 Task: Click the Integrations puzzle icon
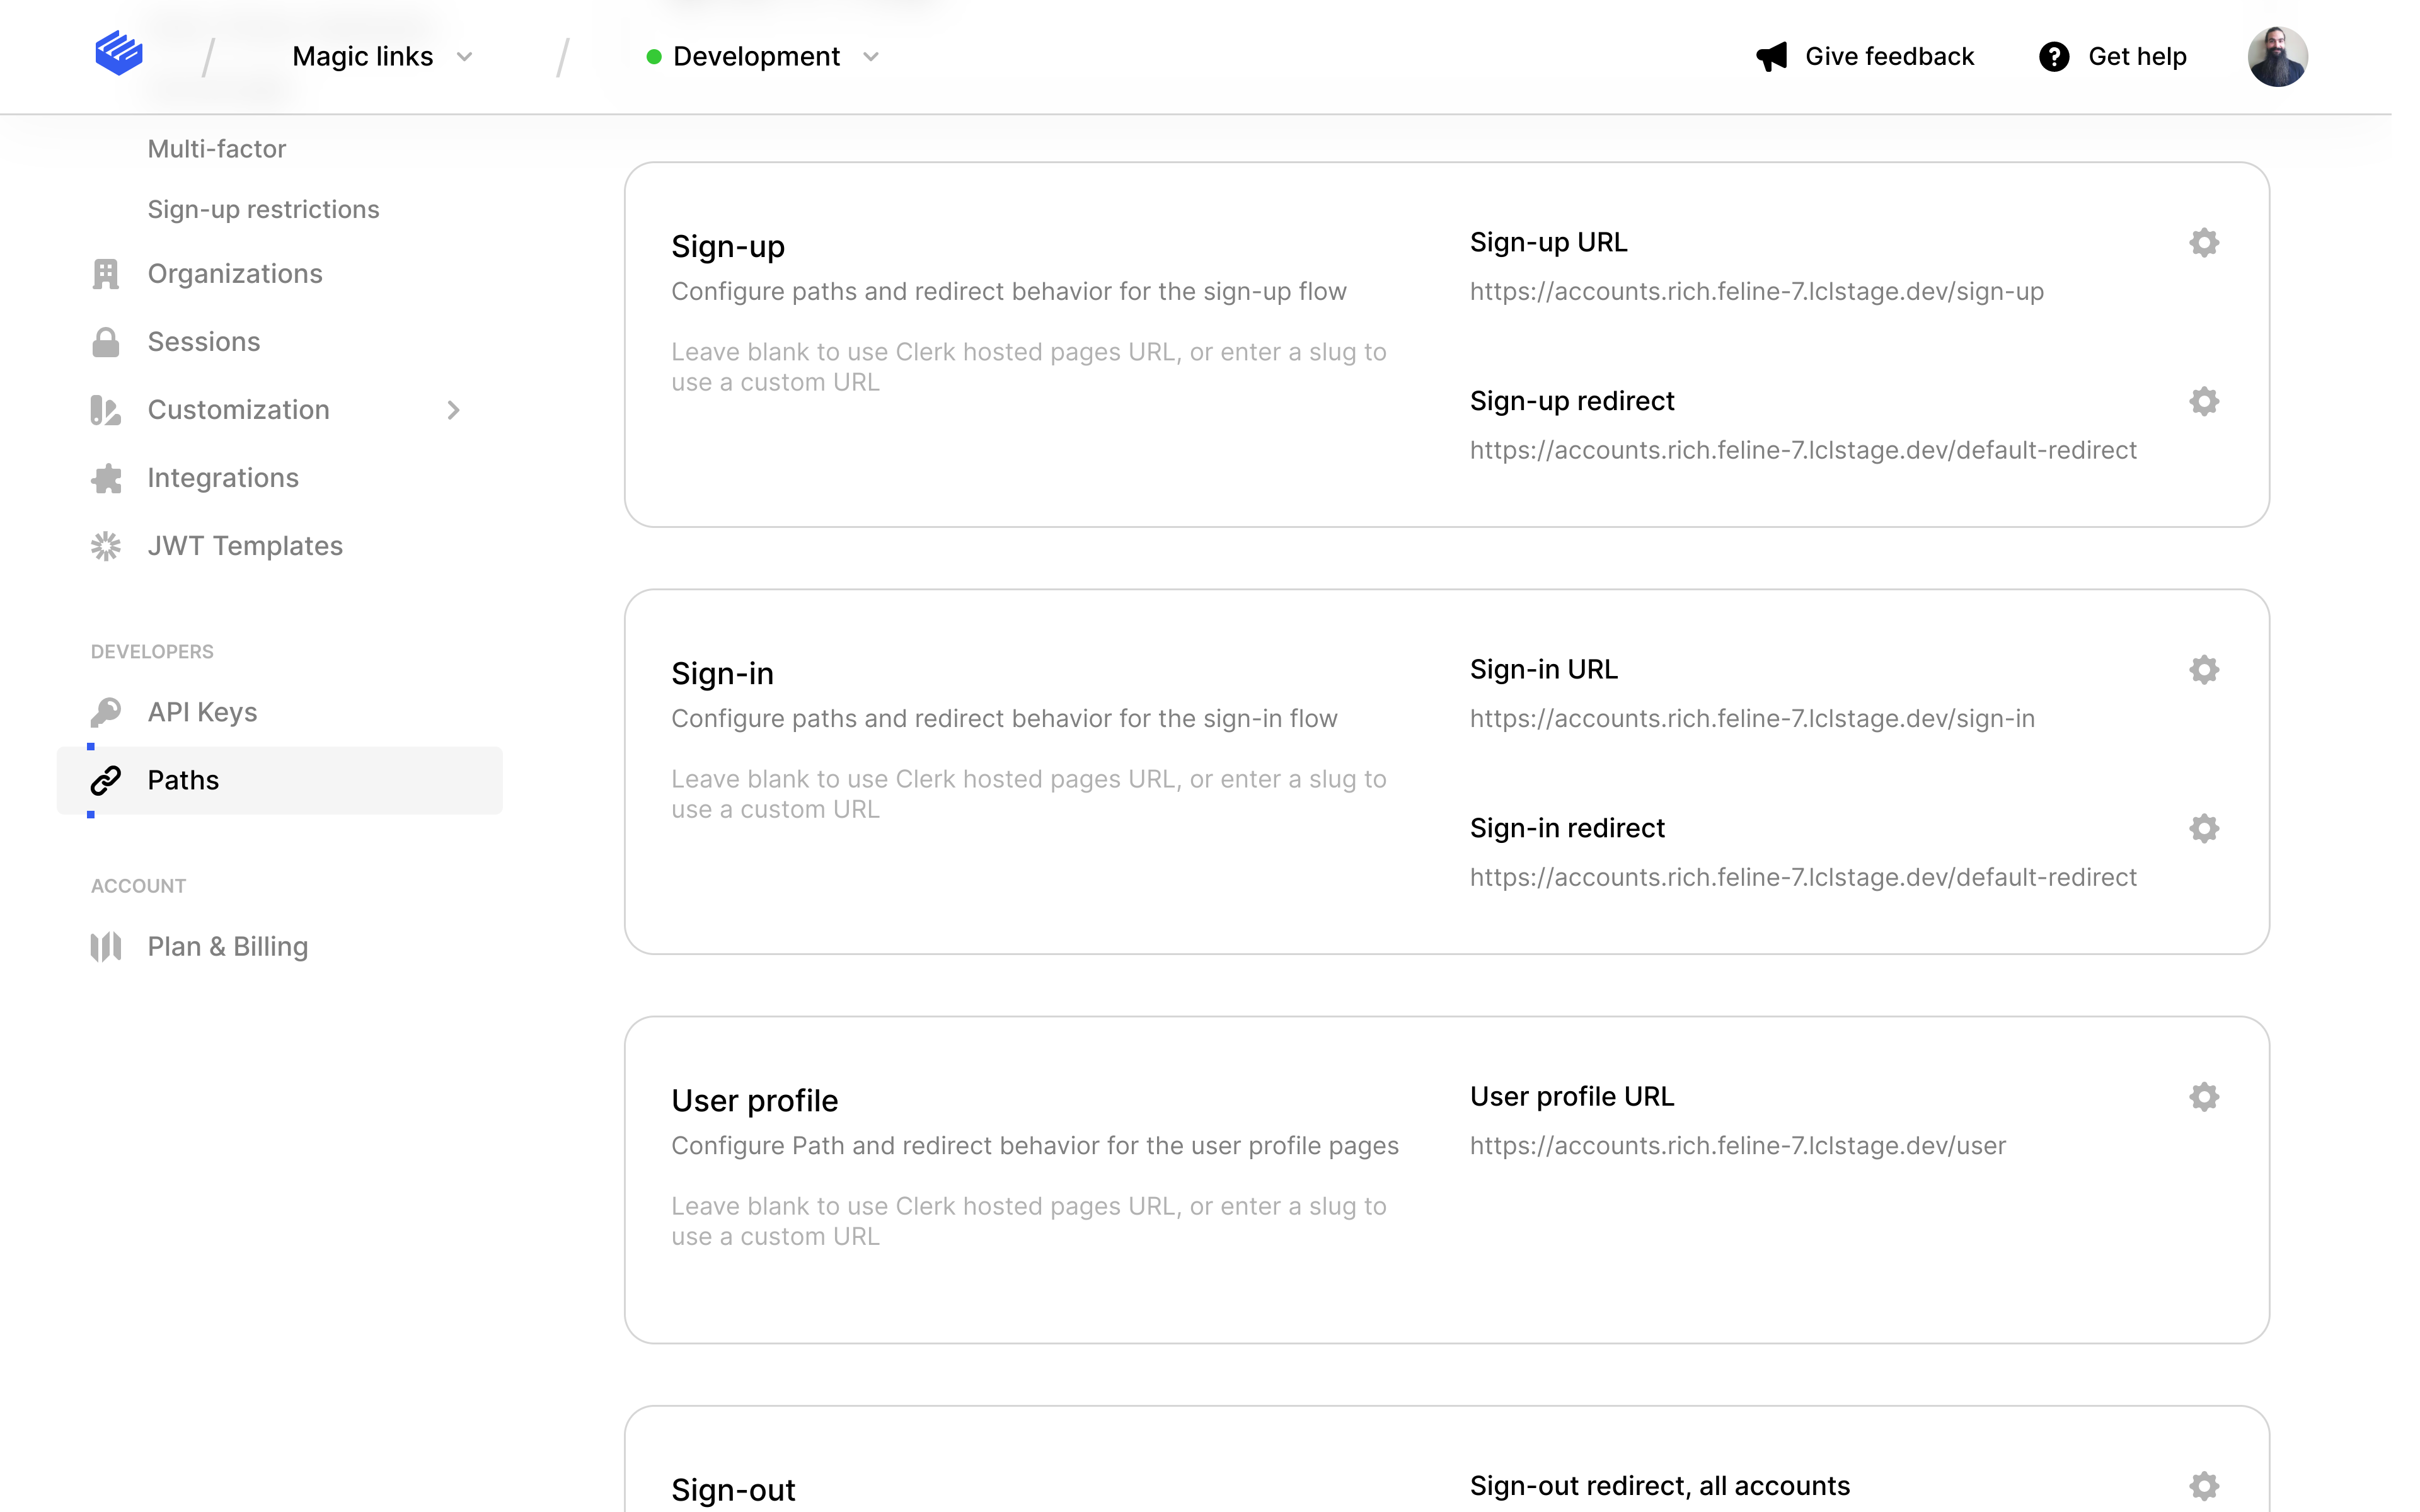tap(106, 478)
